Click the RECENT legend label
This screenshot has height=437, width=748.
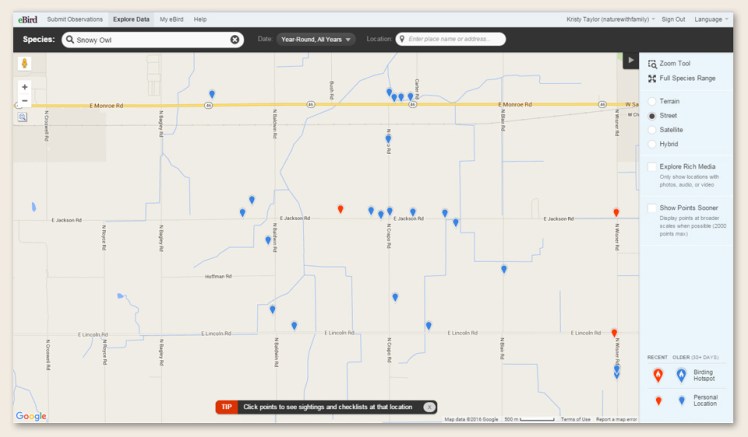tap(657, 357)
